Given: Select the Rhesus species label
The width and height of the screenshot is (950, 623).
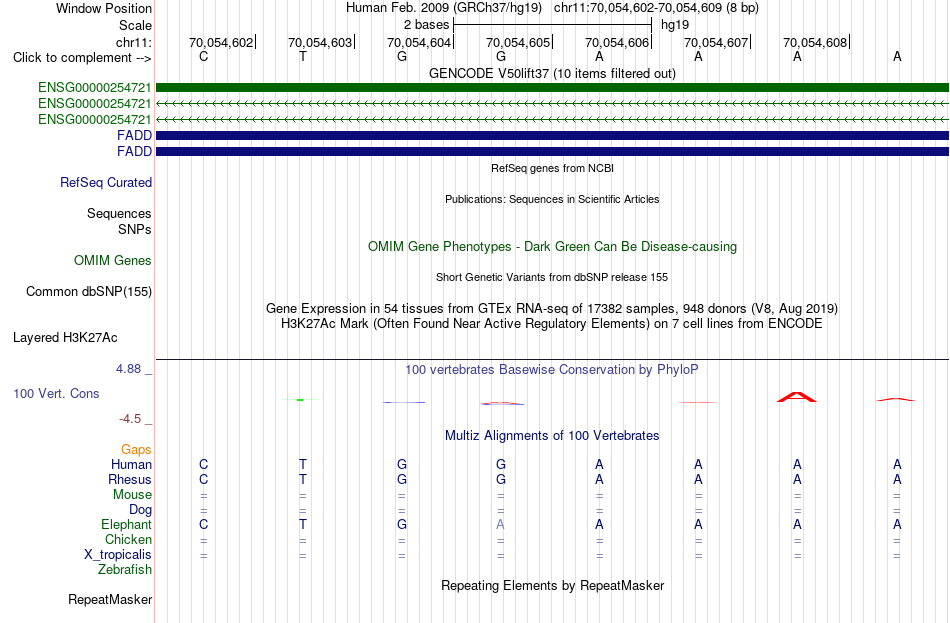Looking at the screenshot, I should click(130, 479).
